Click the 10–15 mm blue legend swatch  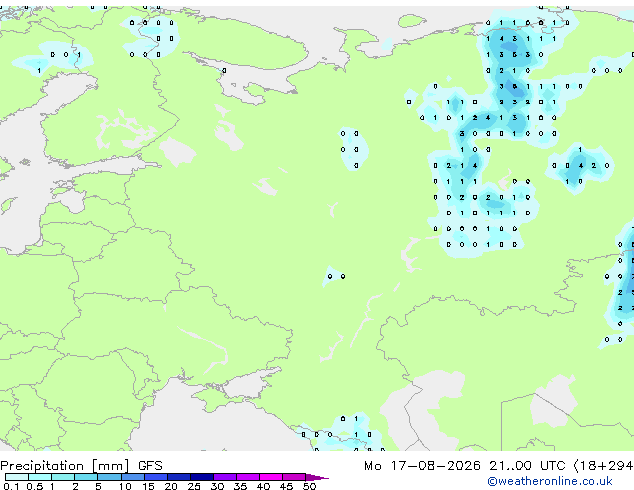pyautogui.click(x=132, y=477)
